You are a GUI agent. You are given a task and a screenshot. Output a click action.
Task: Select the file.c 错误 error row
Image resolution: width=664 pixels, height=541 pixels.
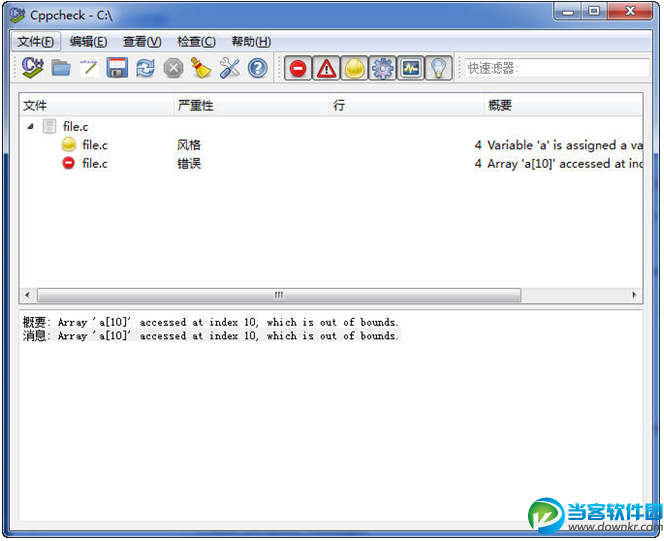tap(331, 163)
